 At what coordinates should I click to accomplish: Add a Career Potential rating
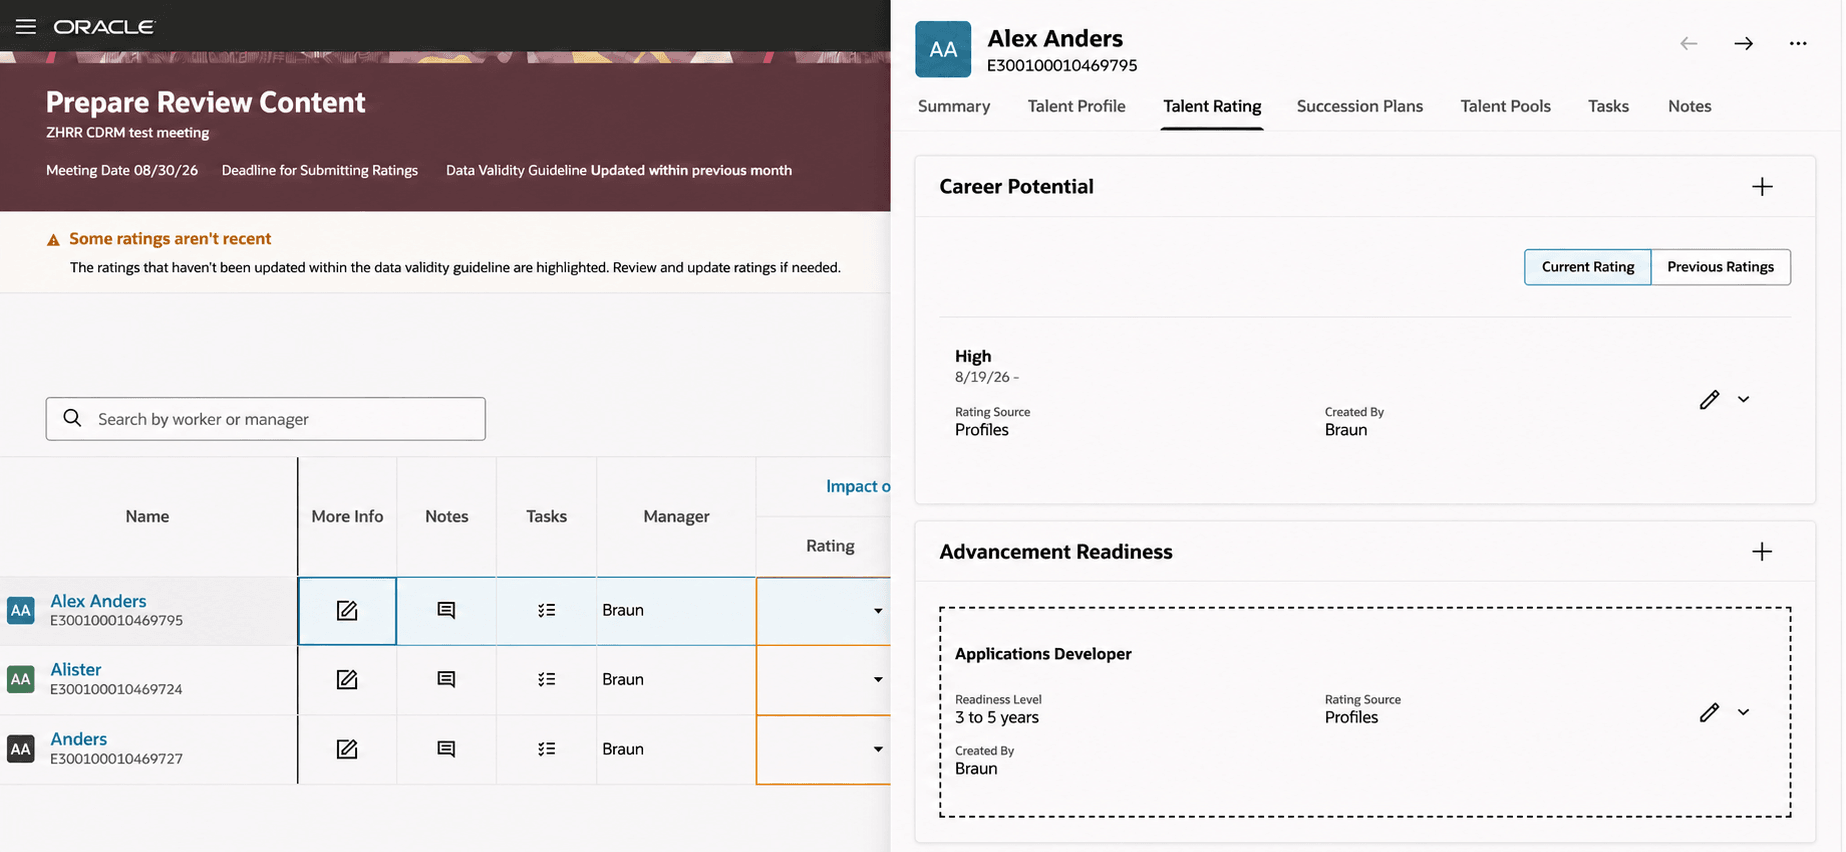1762,186
